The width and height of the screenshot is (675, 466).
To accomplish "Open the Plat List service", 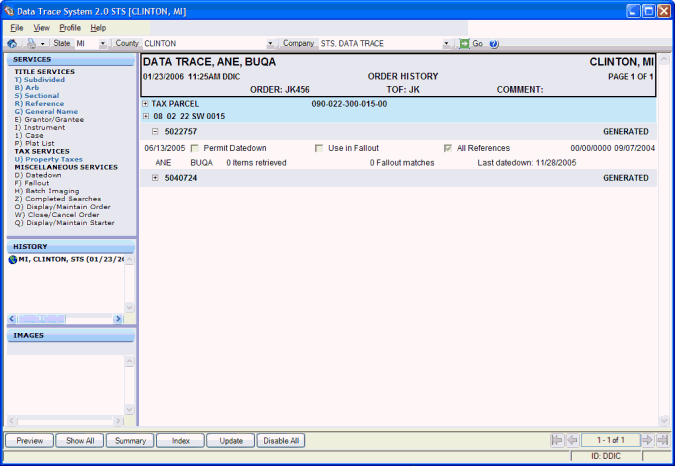I will pos(34,143).
